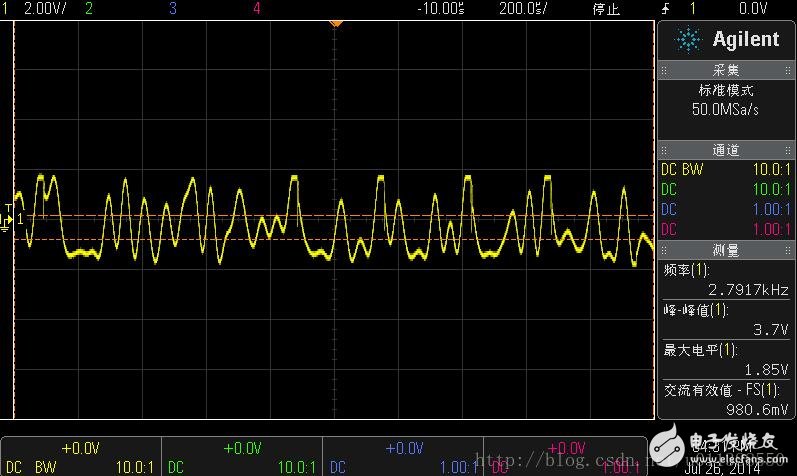Screen dimensions: 797x476
Task: Toggle channel 3 in the top bar
Action: pos(173,9)
